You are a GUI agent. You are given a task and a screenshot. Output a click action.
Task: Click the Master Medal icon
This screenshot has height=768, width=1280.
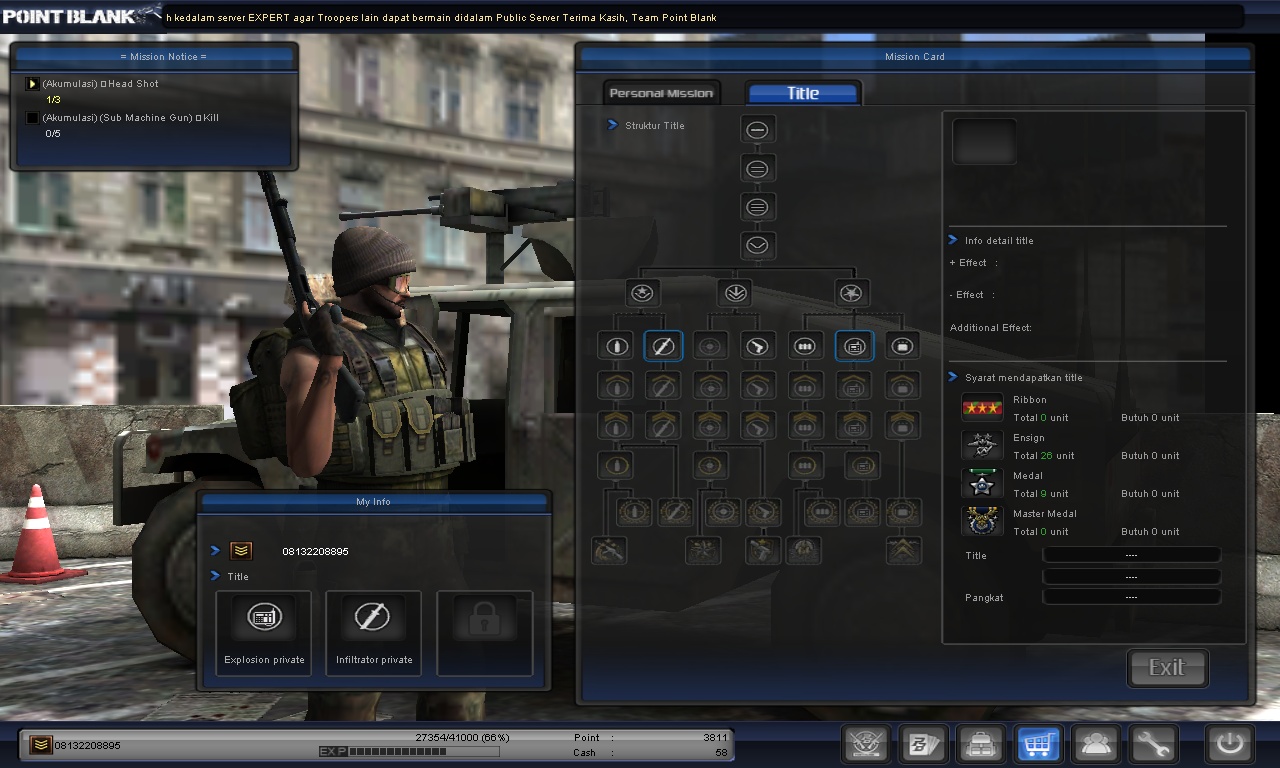[x=982, y=521]
